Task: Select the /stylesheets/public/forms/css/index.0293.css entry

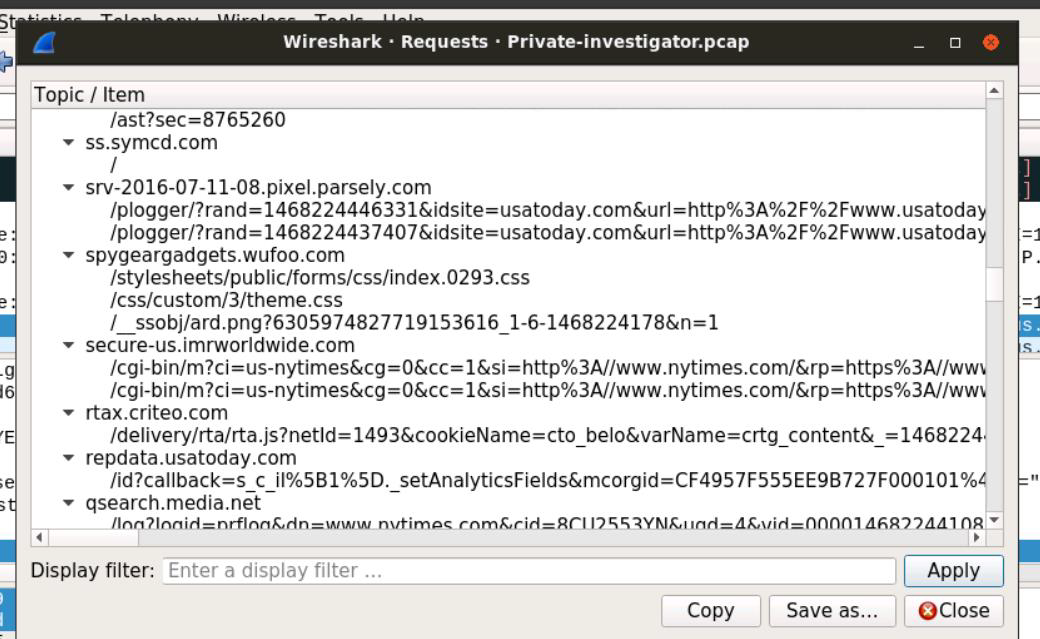Action: [320, 277]
